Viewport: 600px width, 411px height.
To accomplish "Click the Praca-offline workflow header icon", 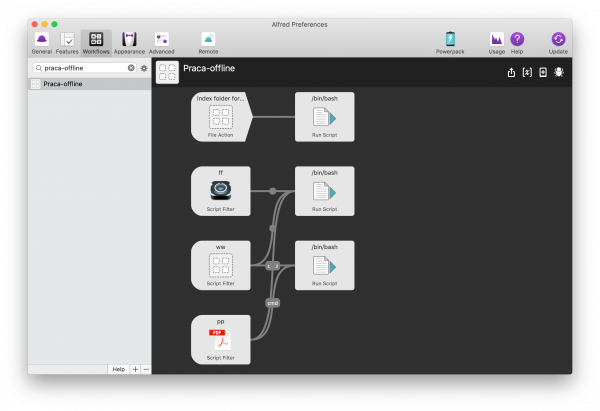I will tap(167, 72).
